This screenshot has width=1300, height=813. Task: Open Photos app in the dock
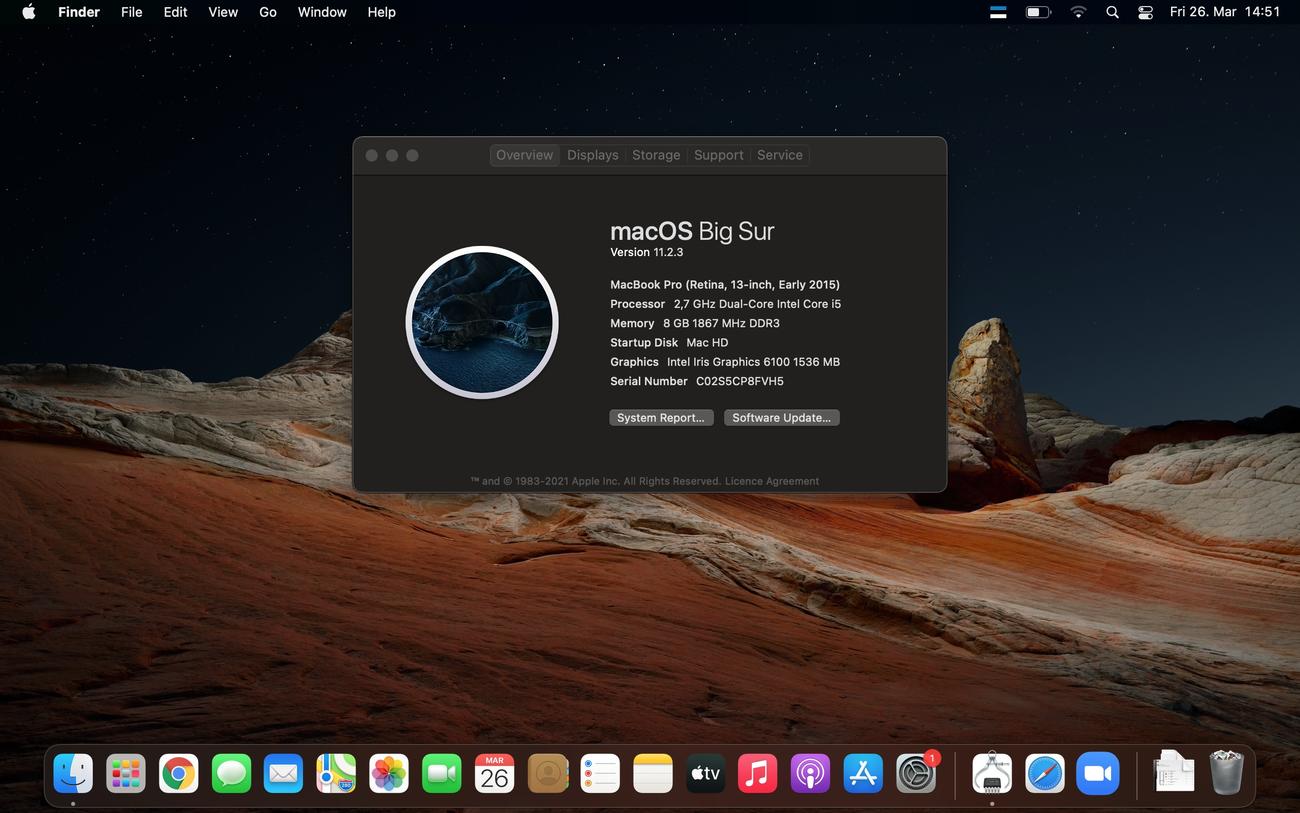(389, 773)
